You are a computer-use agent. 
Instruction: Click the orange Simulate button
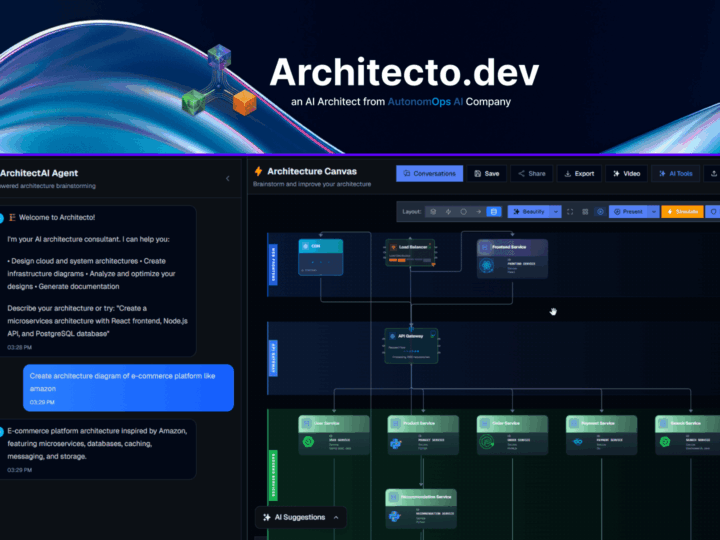point(682,212)
